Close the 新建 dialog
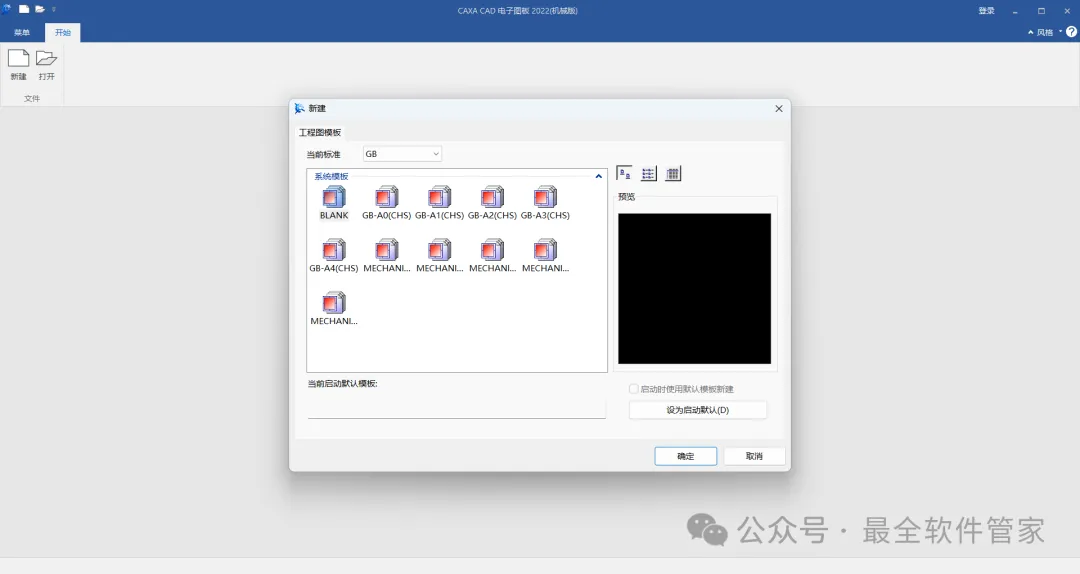This screenshot has width=1080, height=574. point(779,108)
